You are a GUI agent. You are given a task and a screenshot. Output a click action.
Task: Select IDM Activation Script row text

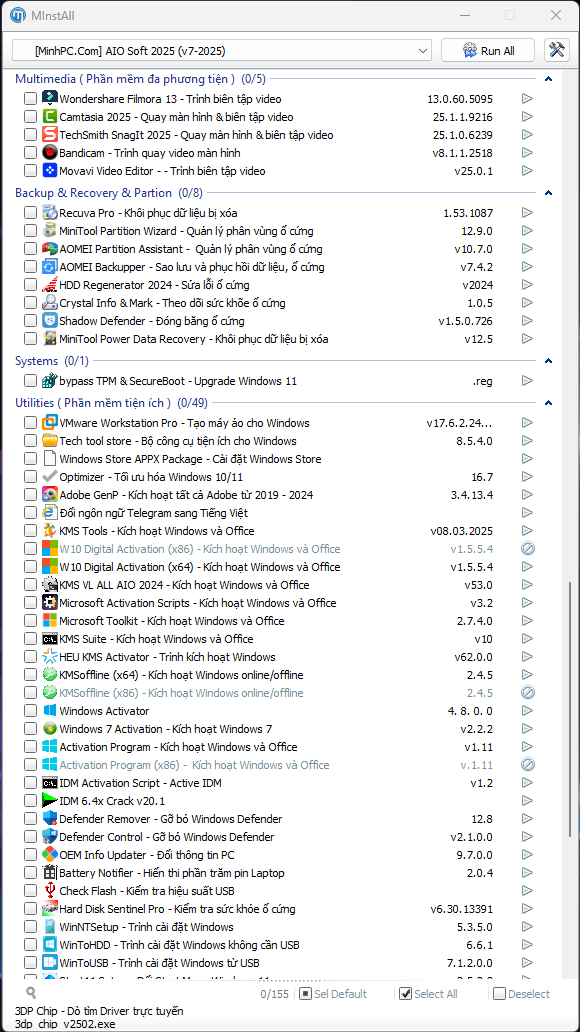click(140, 783)
